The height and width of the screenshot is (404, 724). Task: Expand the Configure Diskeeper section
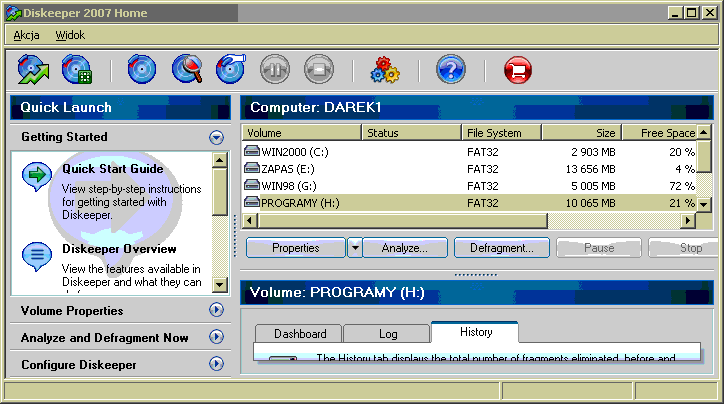point(216,364)
